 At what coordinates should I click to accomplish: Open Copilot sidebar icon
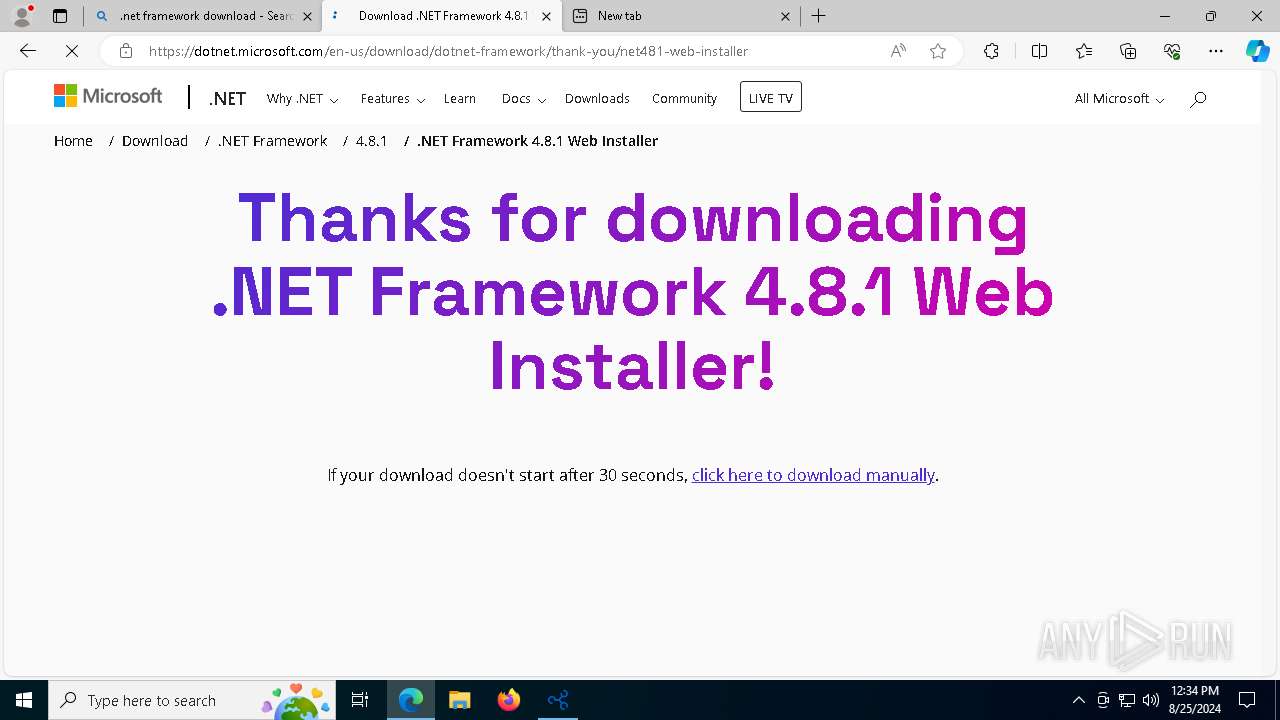pyautogui.click(x=1257, y=51)
